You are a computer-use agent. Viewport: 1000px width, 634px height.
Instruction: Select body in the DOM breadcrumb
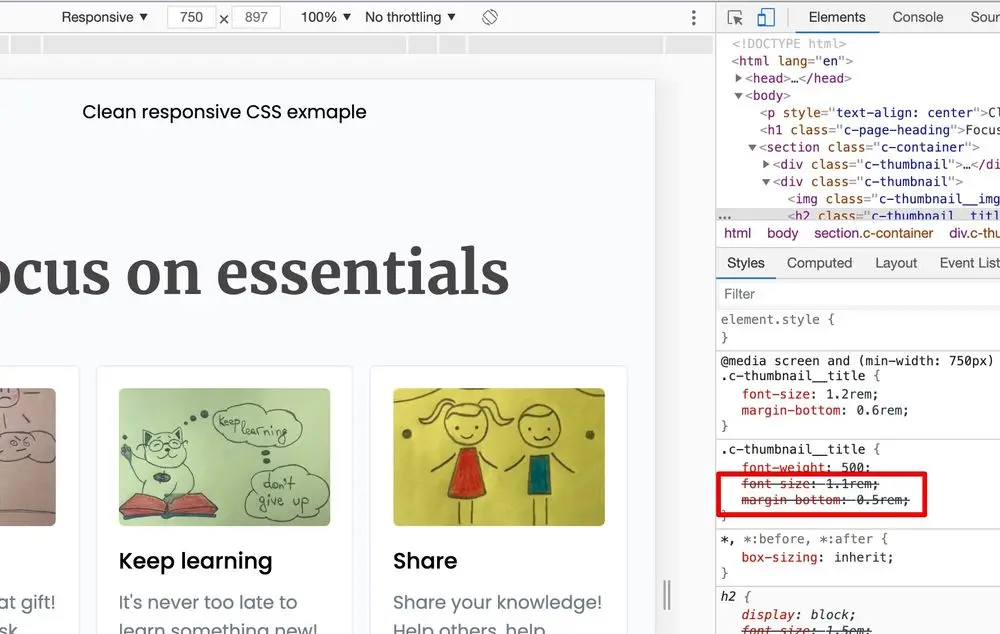click(x=782, y=233)
